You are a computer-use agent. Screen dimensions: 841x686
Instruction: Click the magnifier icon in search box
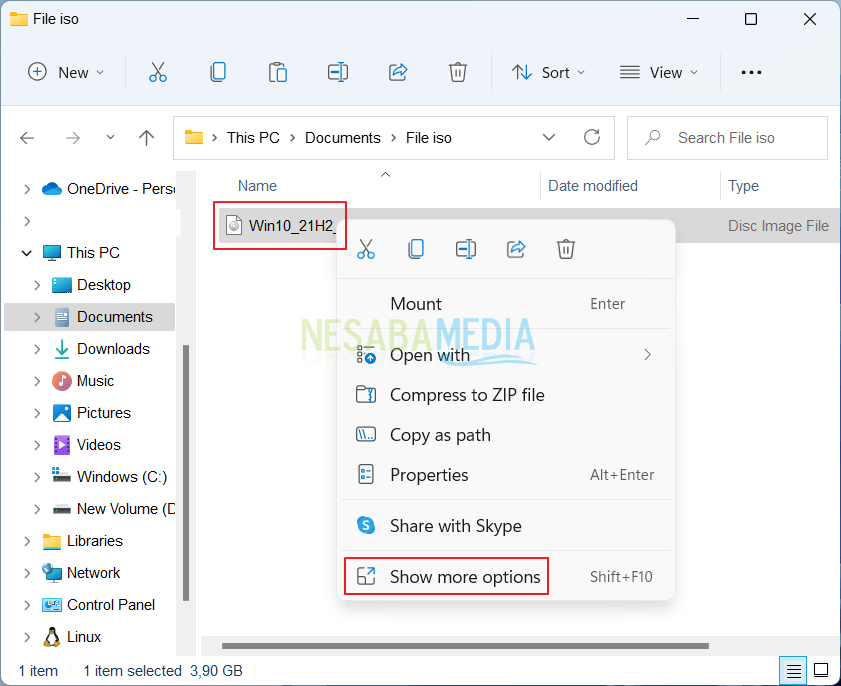click(x=652, y=138)
